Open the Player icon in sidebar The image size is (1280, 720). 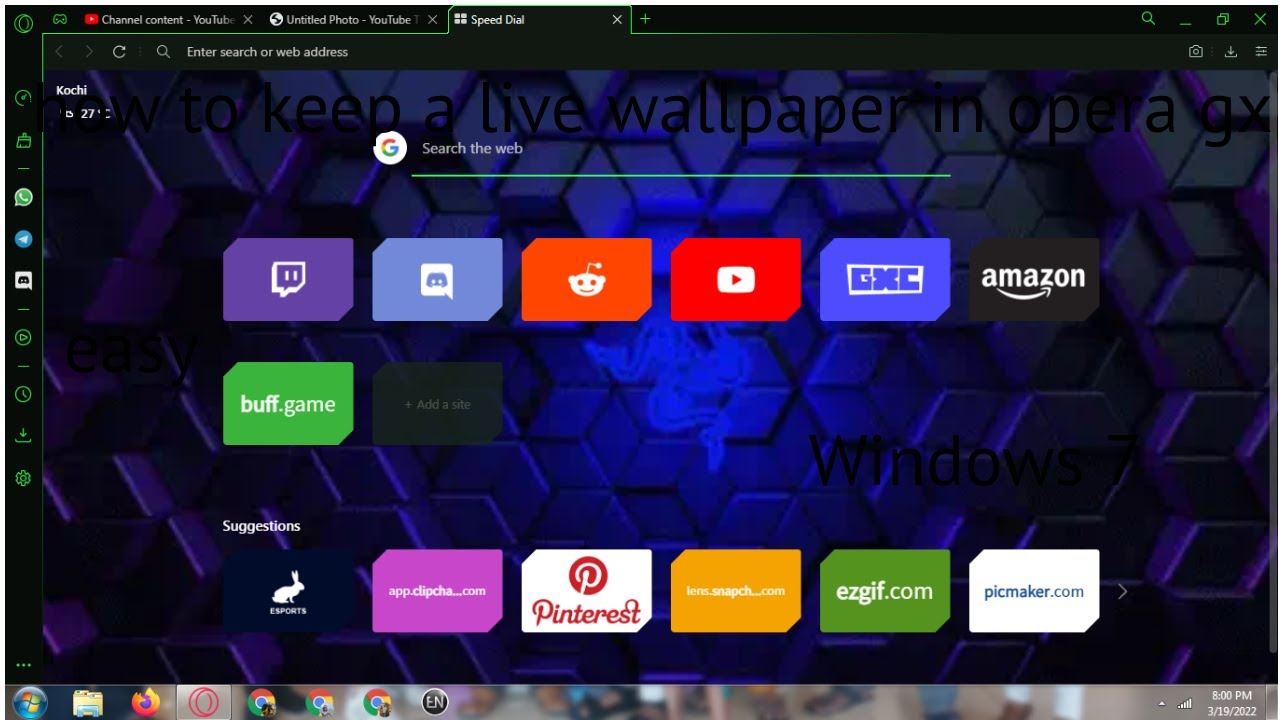(x=23, y=338)
